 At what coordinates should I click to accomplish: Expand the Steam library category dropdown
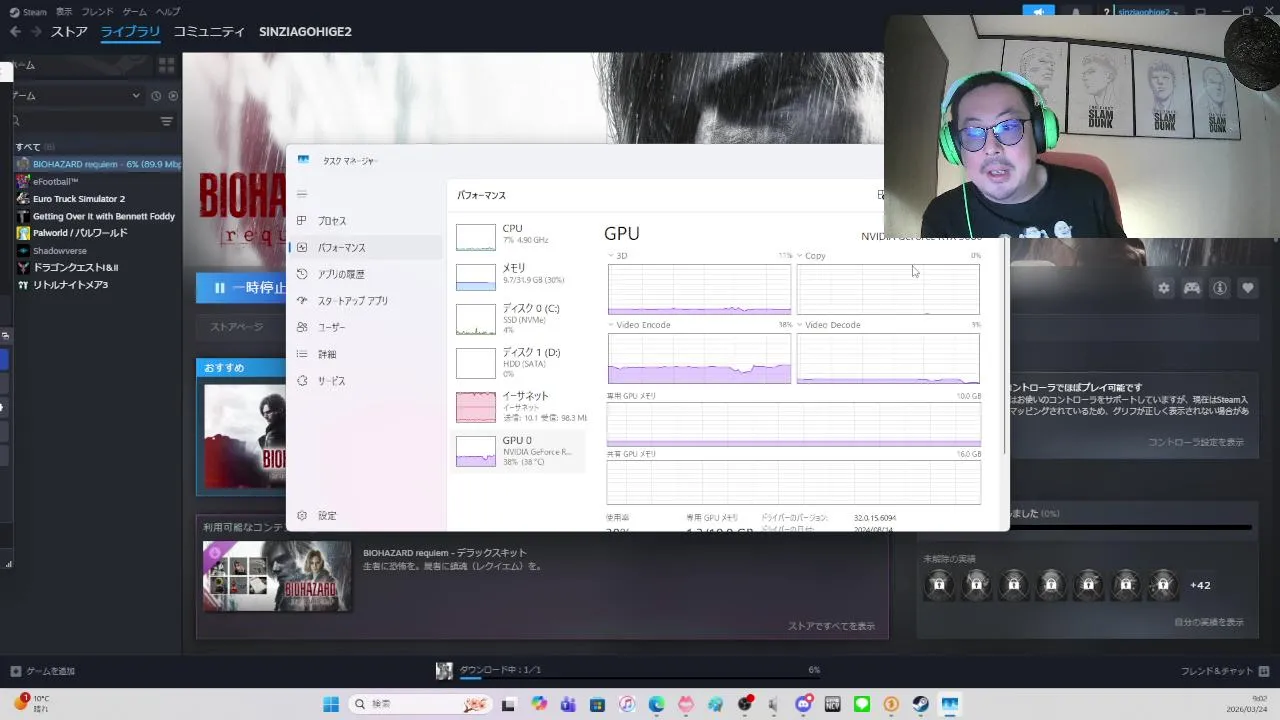point(136,96)
